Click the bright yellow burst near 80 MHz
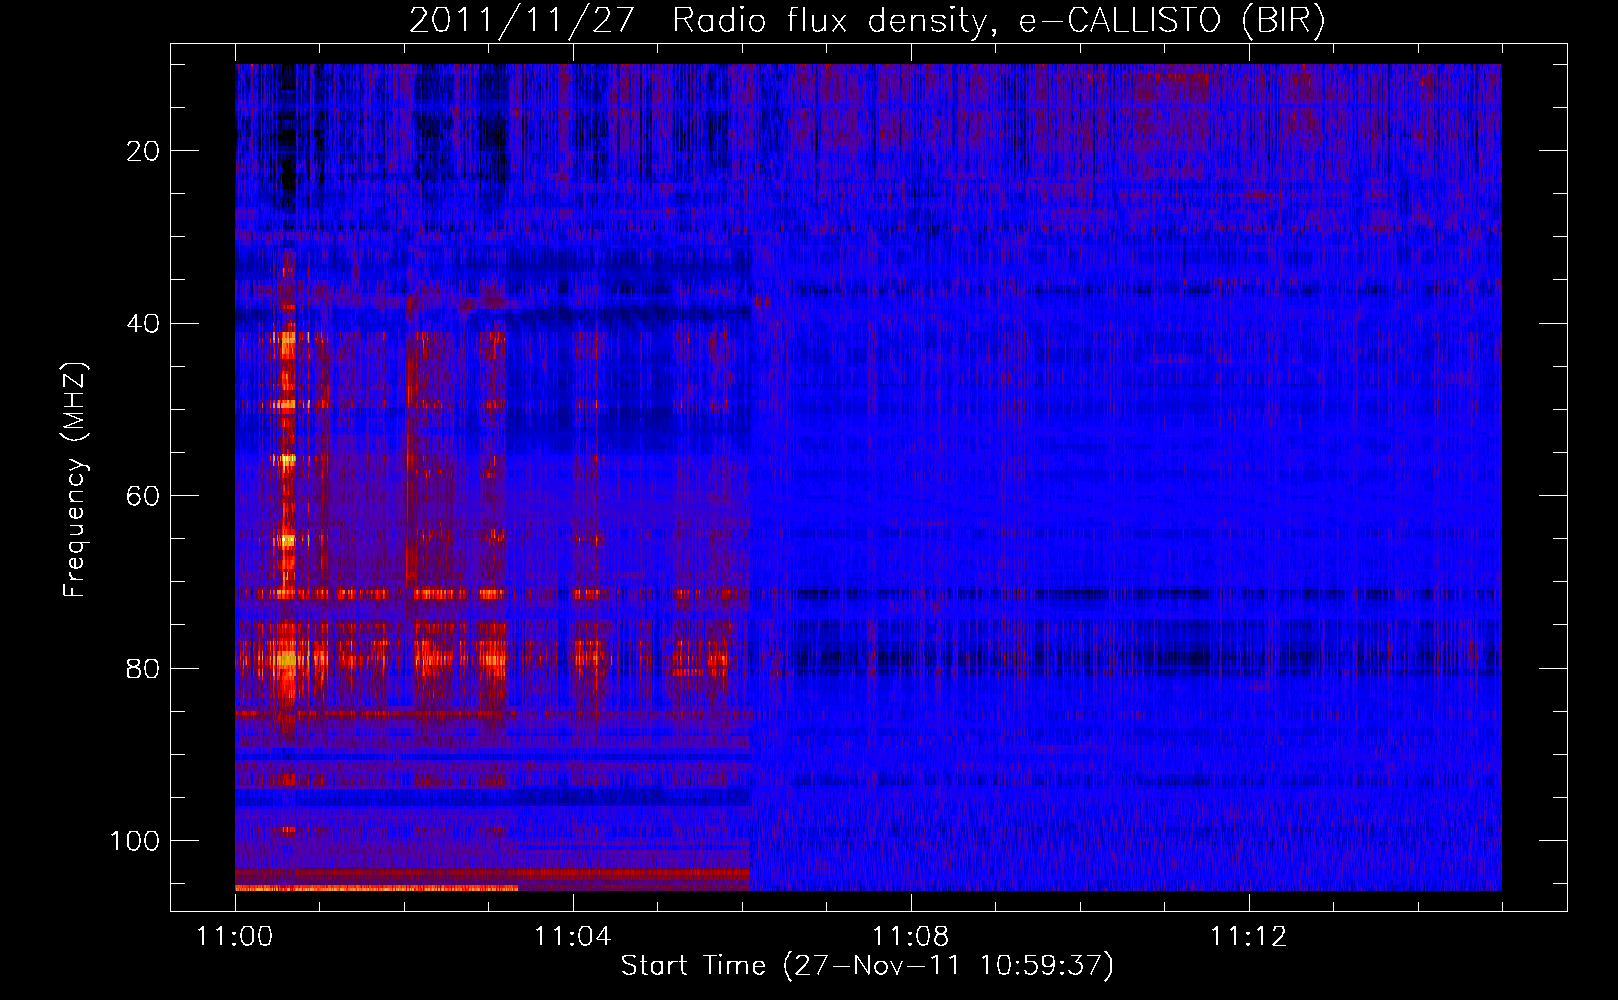 (x=288, y=659)
